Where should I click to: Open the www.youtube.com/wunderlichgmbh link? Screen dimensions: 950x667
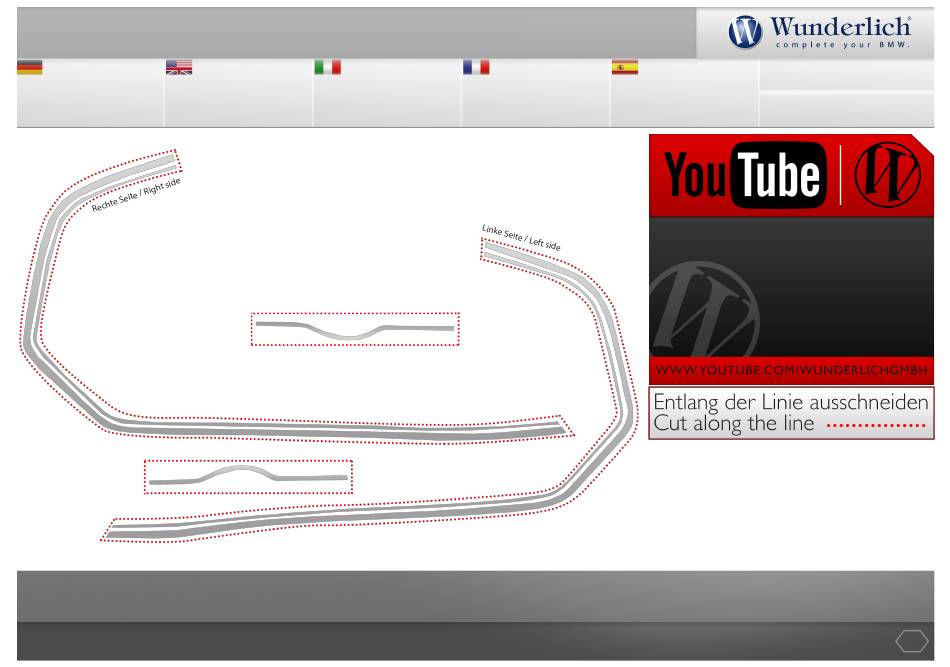click(x=791, y=370)
